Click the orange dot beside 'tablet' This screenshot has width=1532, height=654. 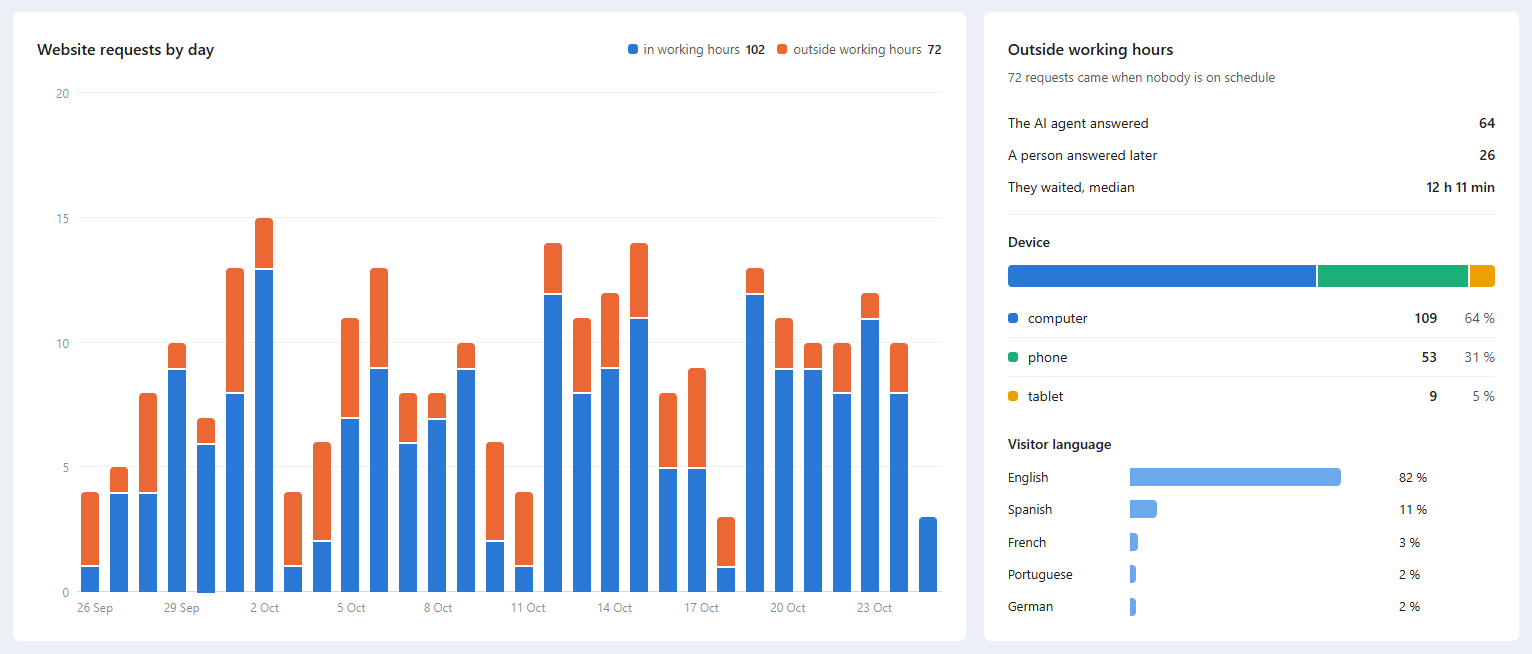click(1013, 396)
